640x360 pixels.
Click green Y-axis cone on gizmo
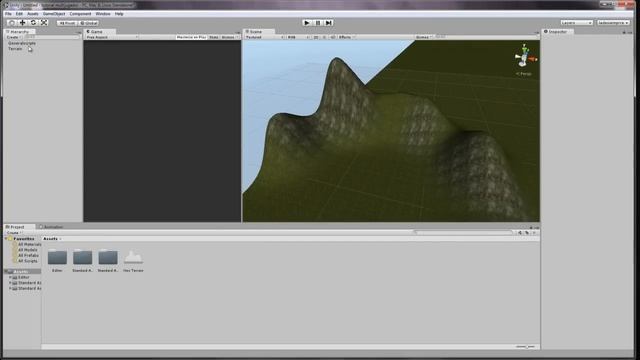point(524,49)
